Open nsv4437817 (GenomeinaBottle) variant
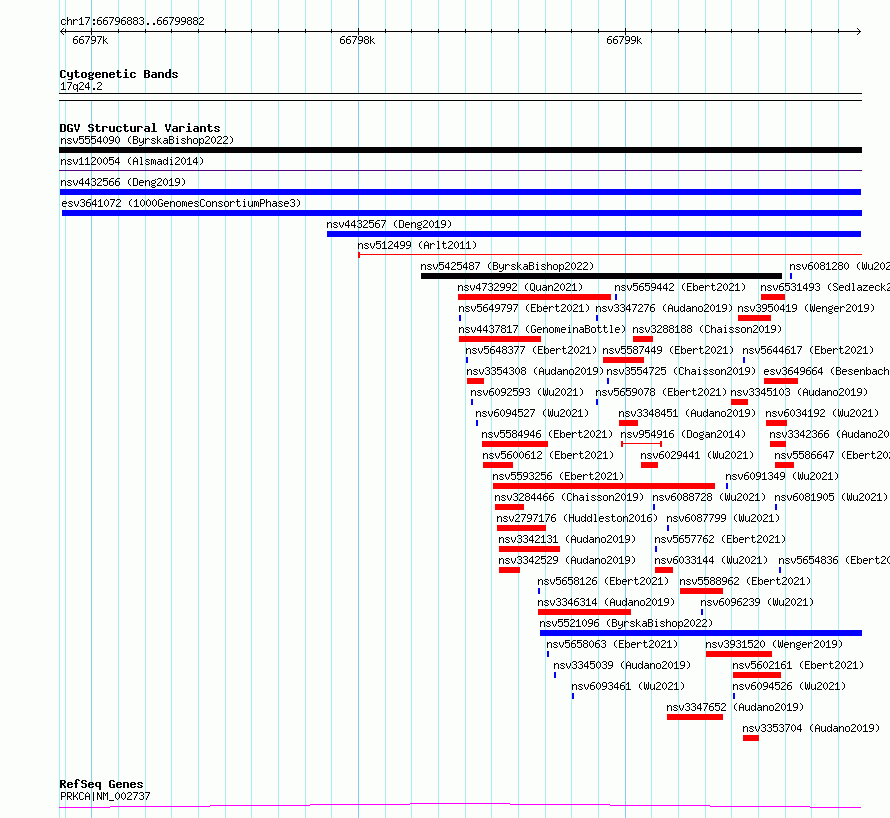This screenshot has height=818, width=890. click(x=542, y=329)
